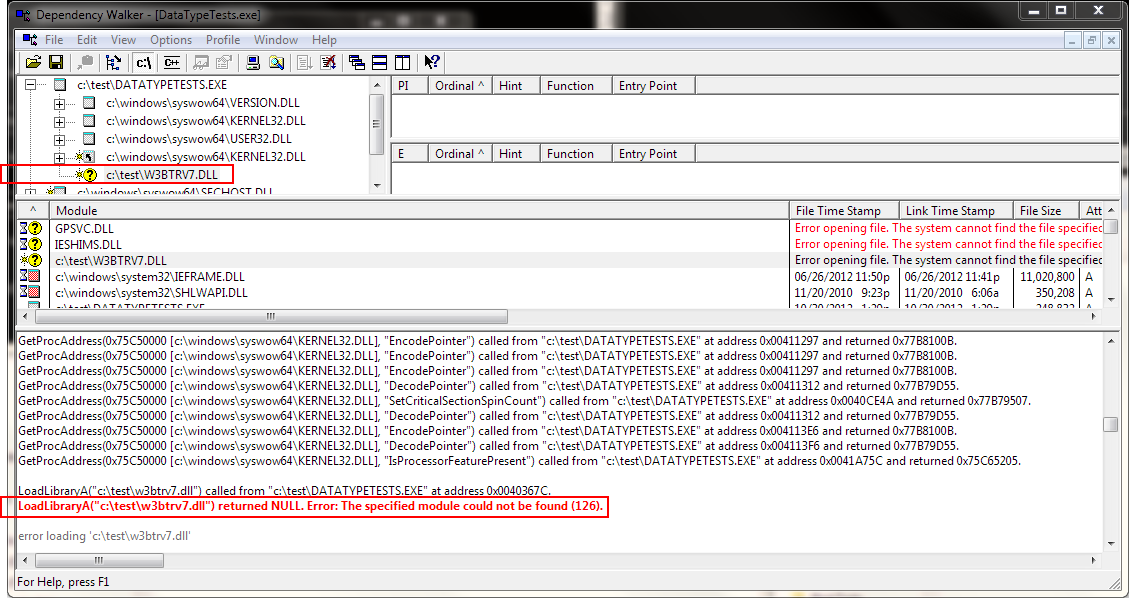Click the Stop Profiling red X icon

[328, 63]
